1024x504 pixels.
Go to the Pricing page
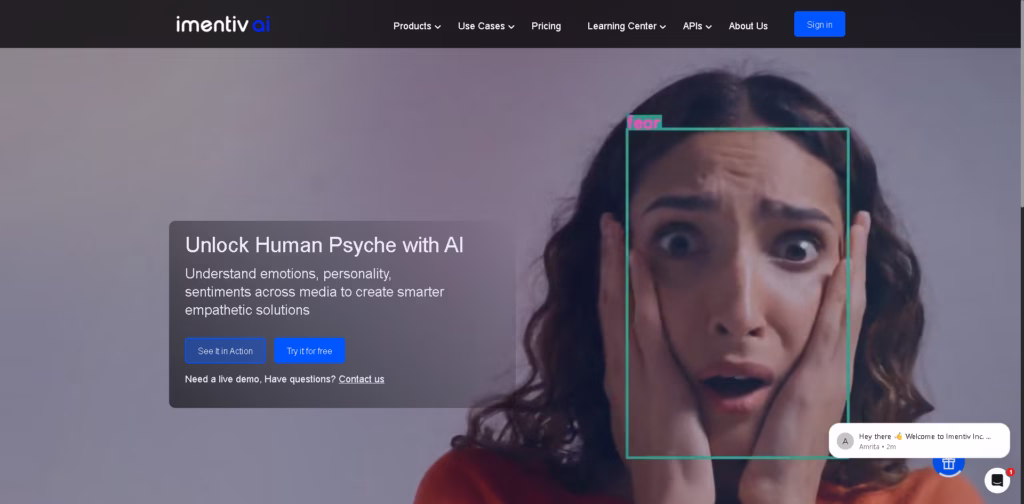pyautogui.click(x=546, y=26)
